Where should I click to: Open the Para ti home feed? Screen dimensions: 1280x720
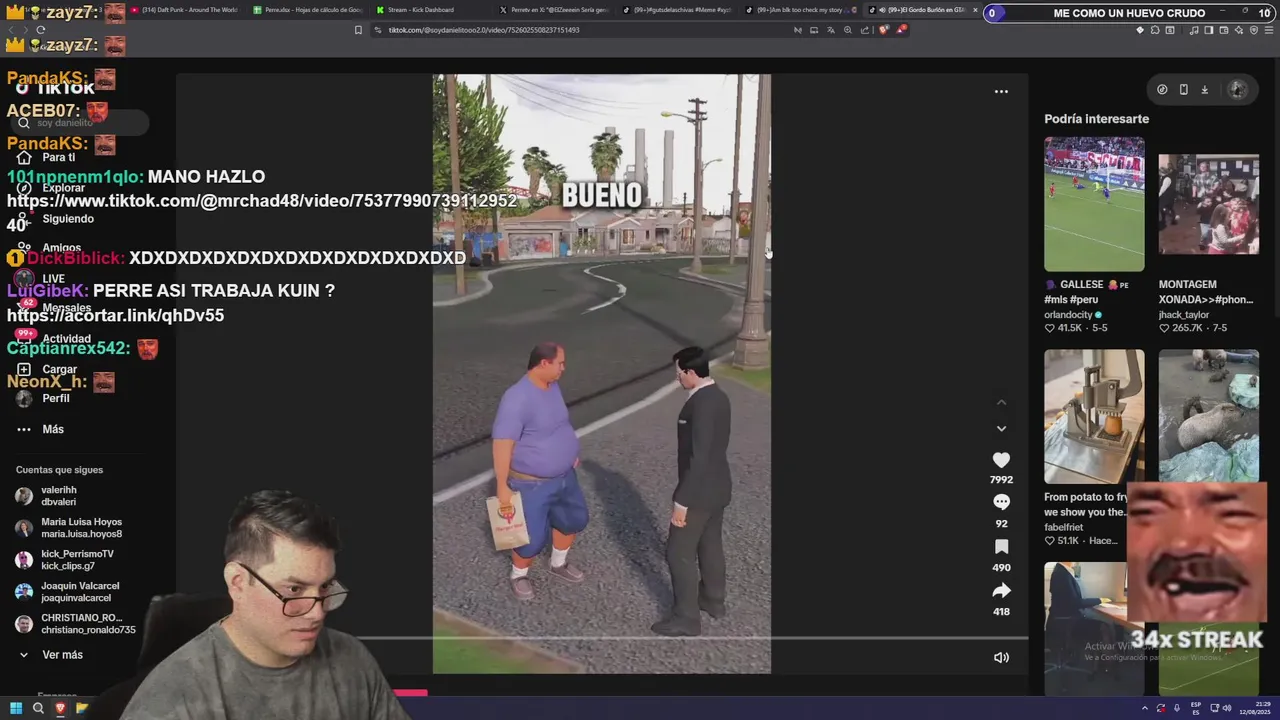click(59, 157)
